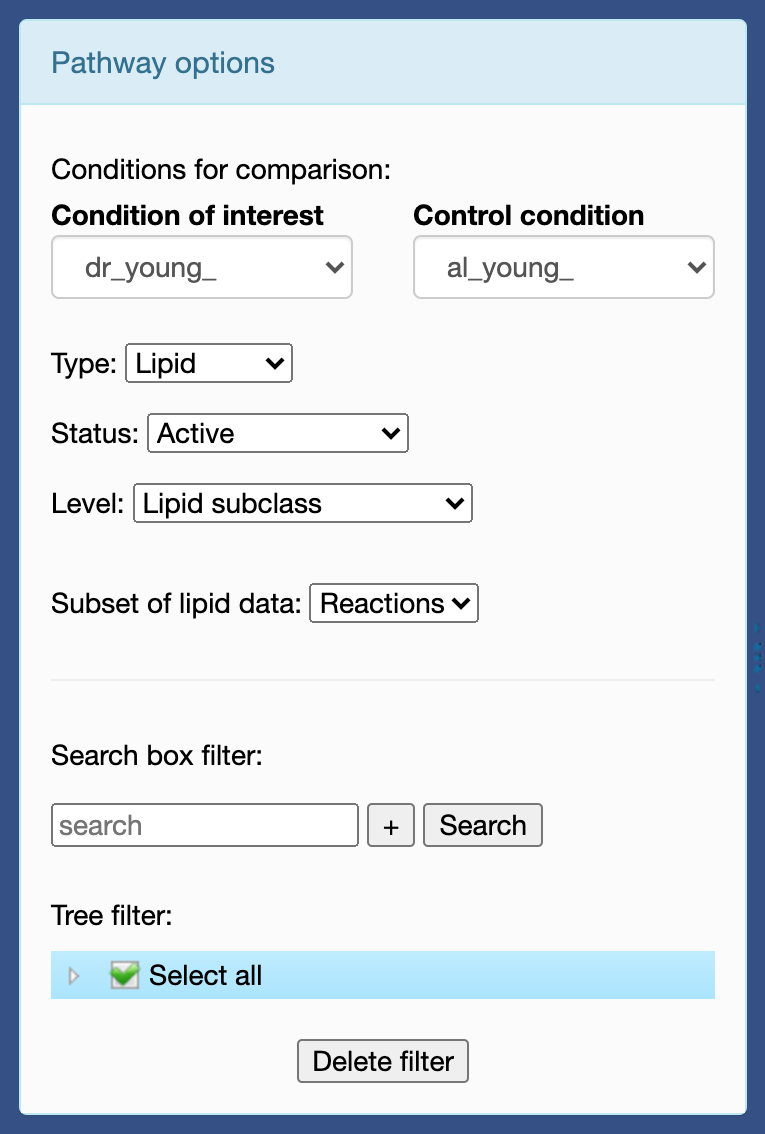Click the 'Control condition' bold label
765x1134 pixels.
(528, 216)
